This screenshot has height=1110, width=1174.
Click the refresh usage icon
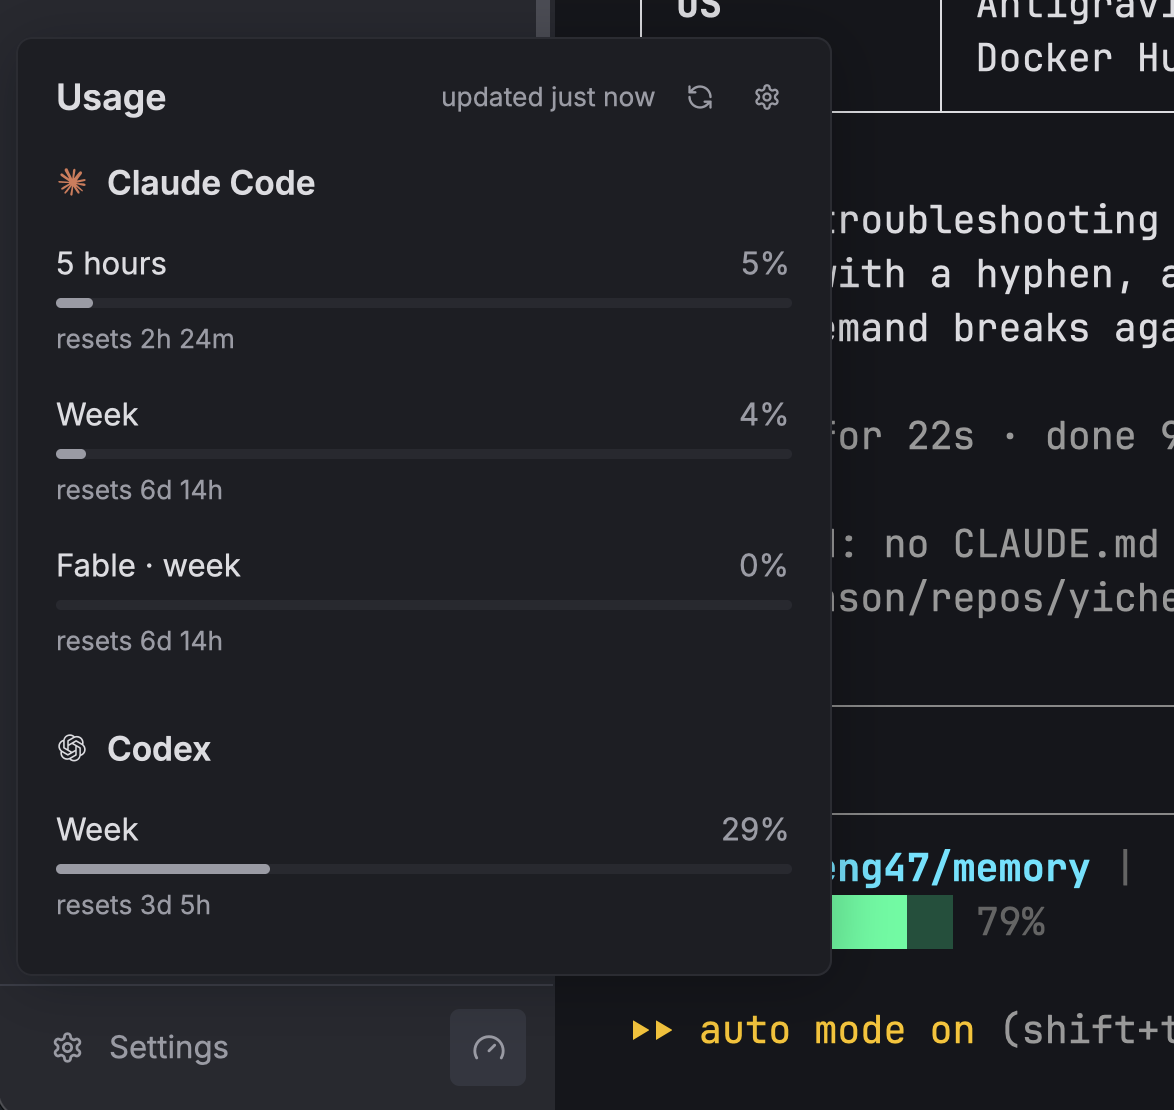(700, 97)
